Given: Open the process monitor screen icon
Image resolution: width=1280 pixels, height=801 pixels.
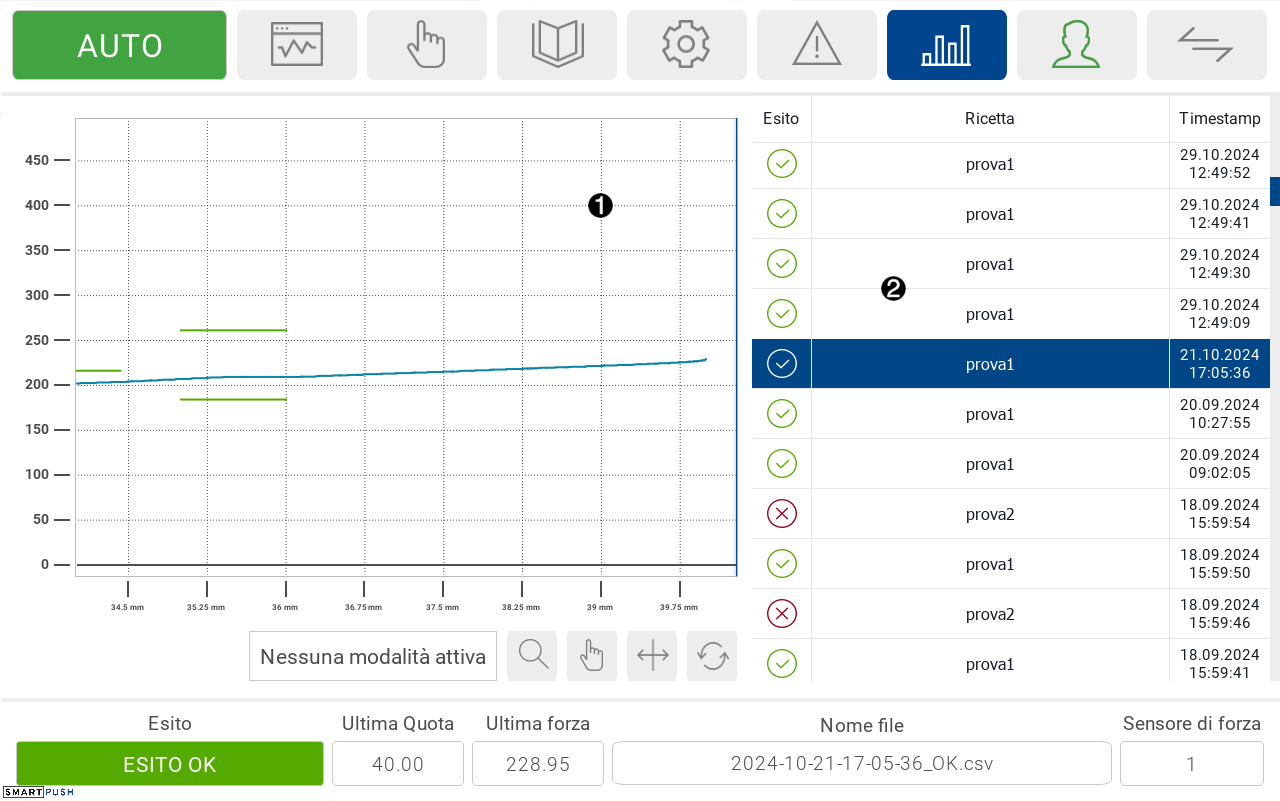Looking at the screenshot, I should (x=297, y=45).
